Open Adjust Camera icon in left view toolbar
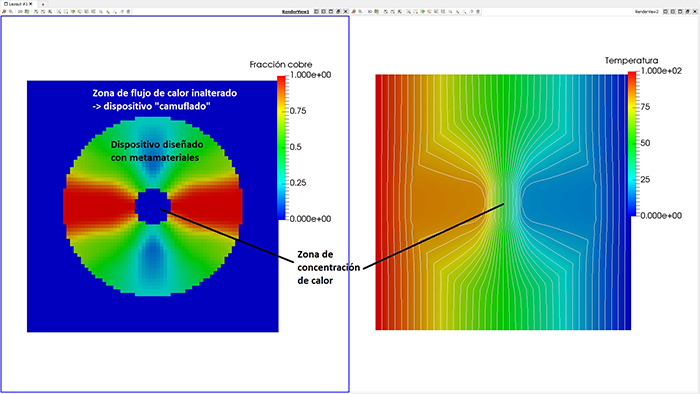The image size is (700, 394). click(x=27, y=12)
